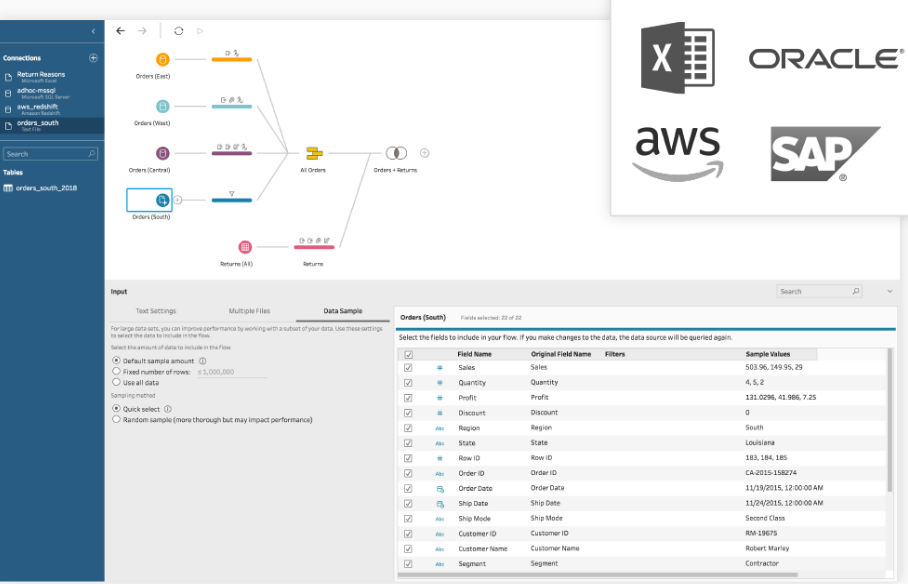Click inside the Connections search field
The width and height of the screenshot is (908, 584).
pos(48,153)
